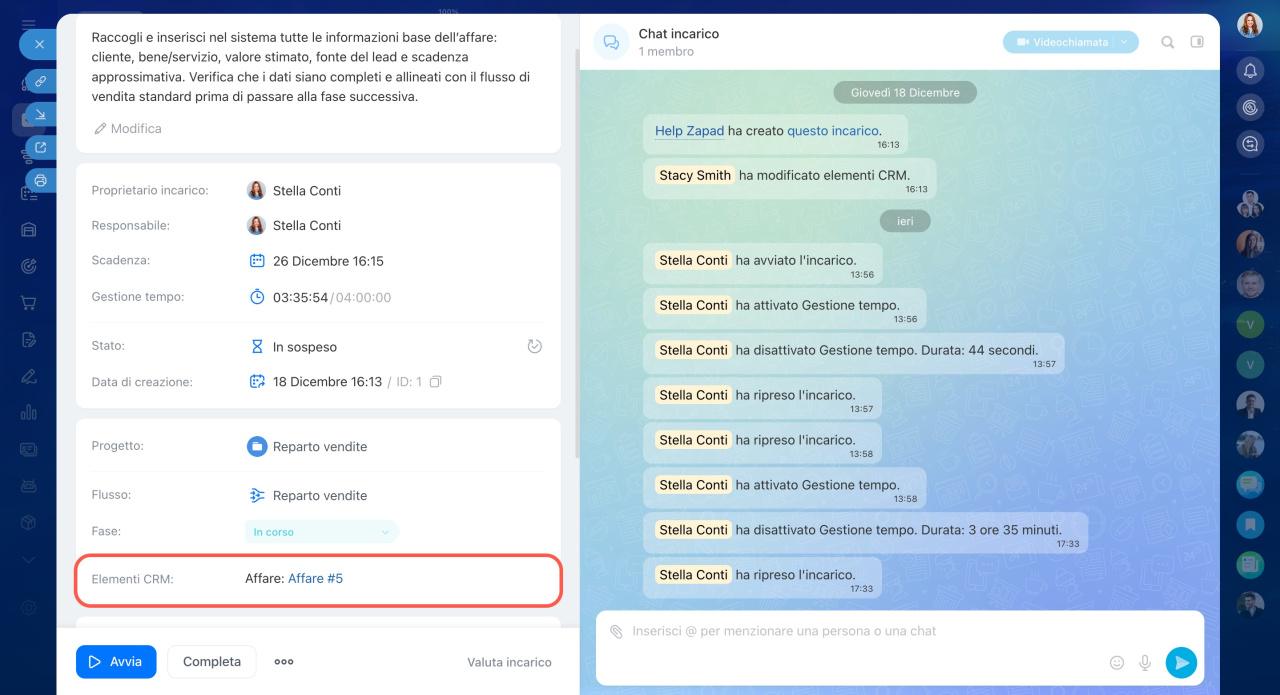Click the print icon on left strip

click(x=40, y=181)
